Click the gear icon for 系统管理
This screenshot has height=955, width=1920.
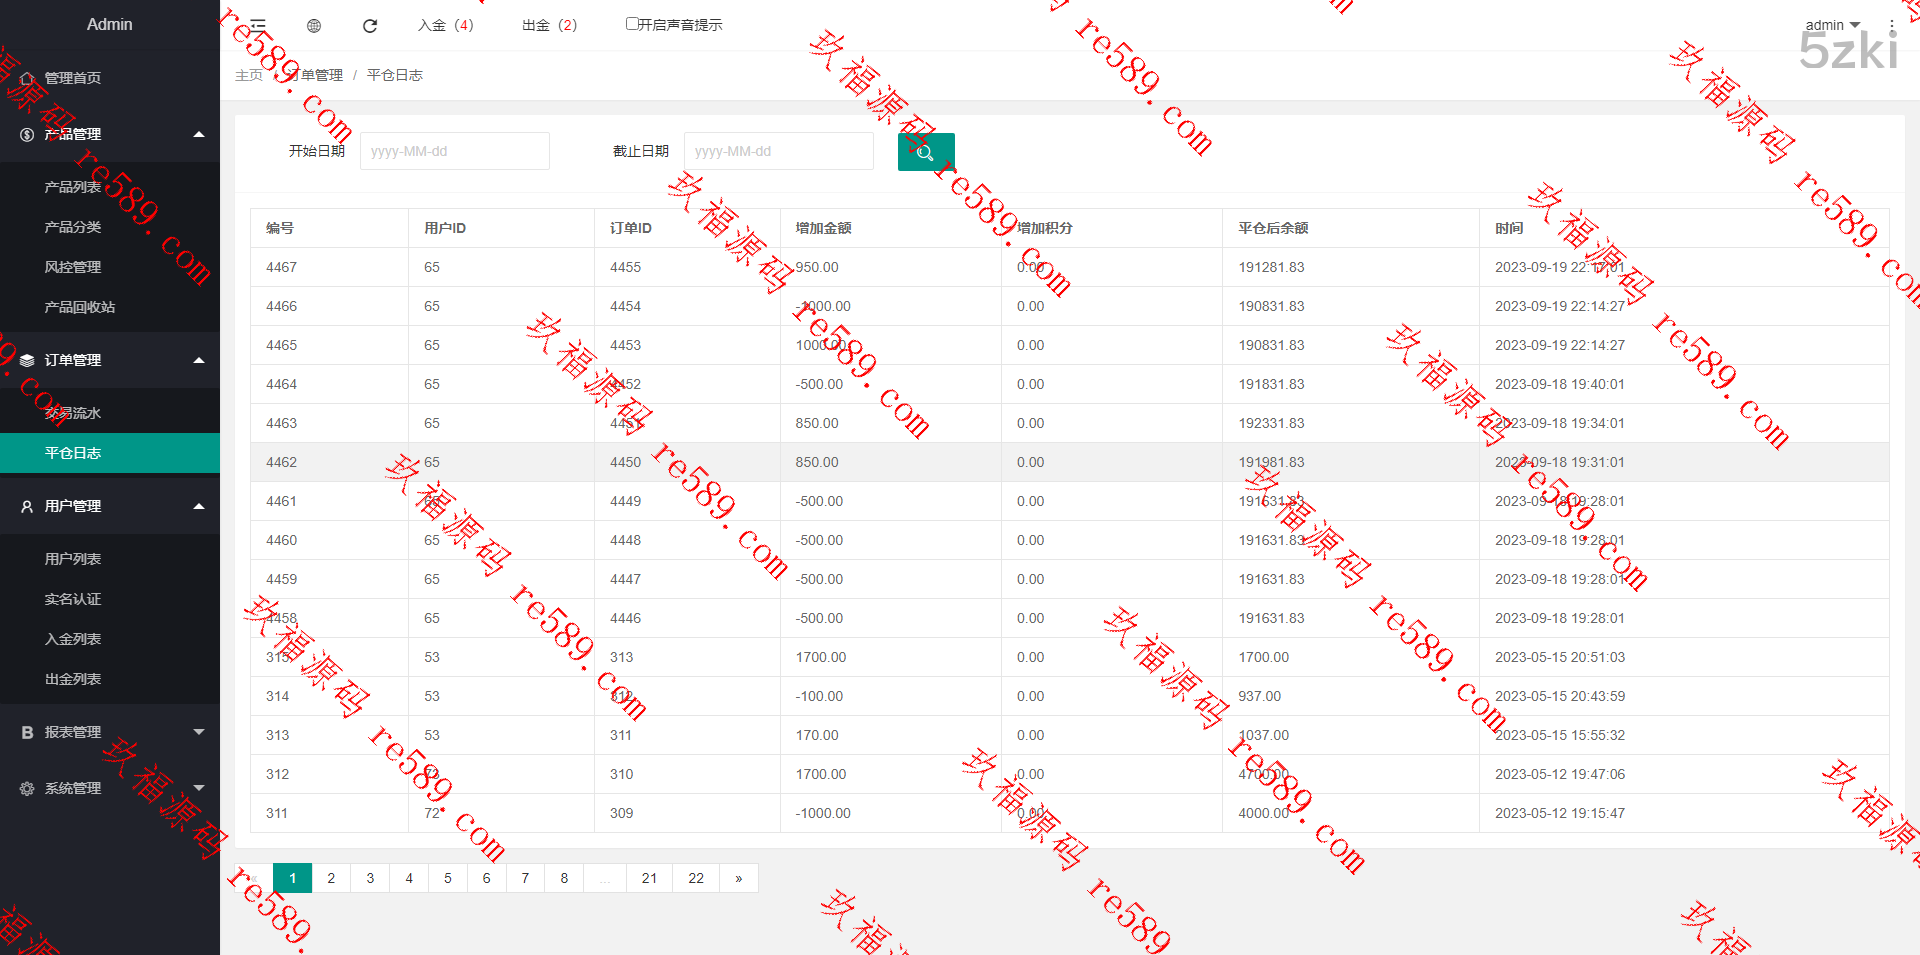[x=27, y=788]
